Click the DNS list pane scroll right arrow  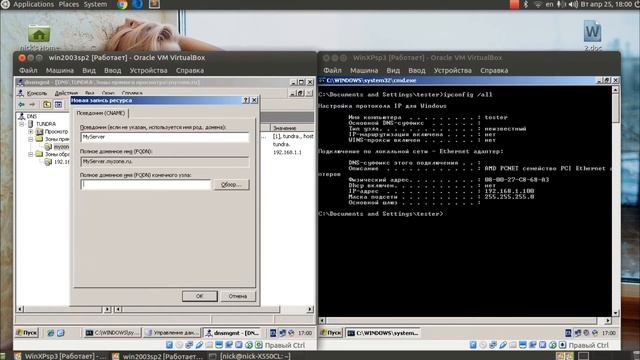point(310,309)
